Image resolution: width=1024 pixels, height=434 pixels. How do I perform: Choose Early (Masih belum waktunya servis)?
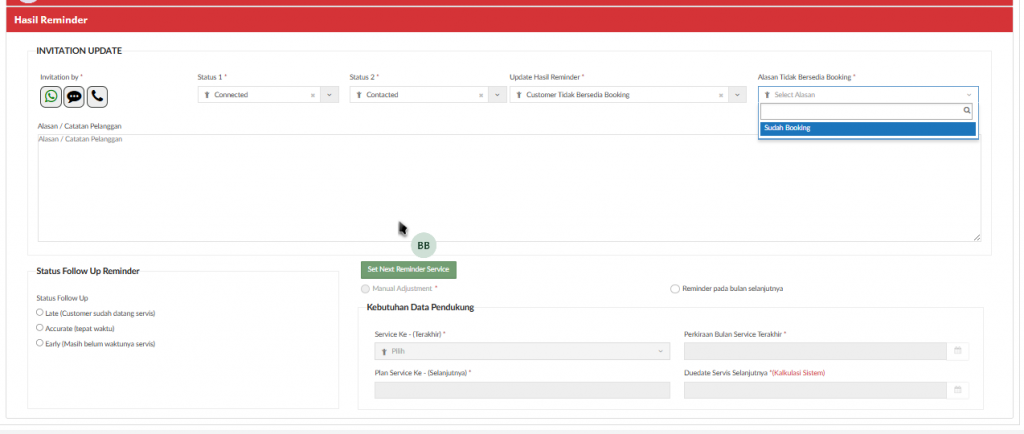click(39, 343)
